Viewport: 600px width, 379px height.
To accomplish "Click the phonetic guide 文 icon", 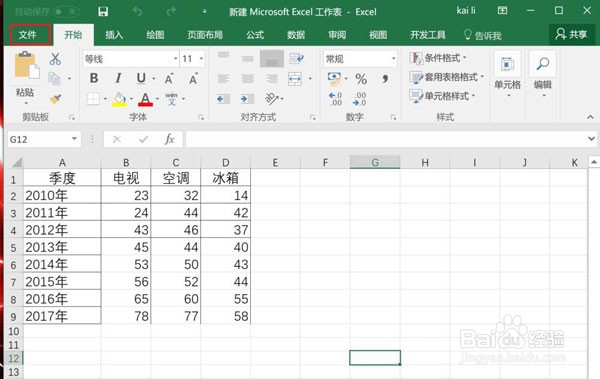I will pos(171,99).
